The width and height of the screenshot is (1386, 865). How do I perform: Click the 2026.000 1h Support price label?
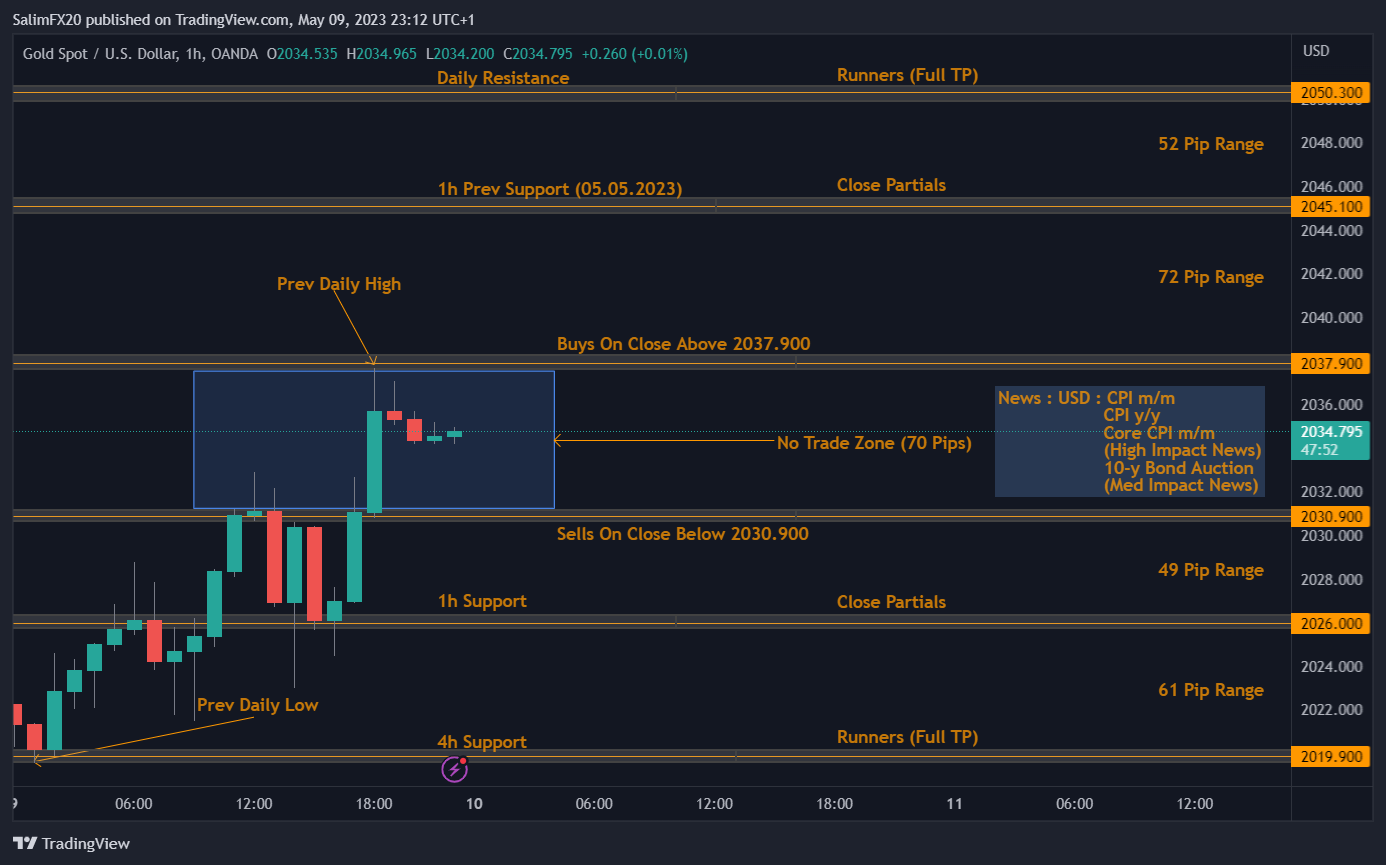click(x=1330, y=622)
